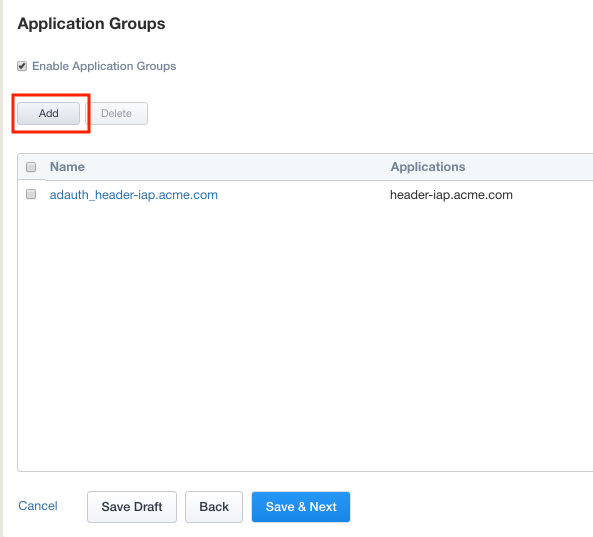Toggle the select-all checkbox in table header
Image resolution: width=593 pixels, height=537 pixels.
31,167
